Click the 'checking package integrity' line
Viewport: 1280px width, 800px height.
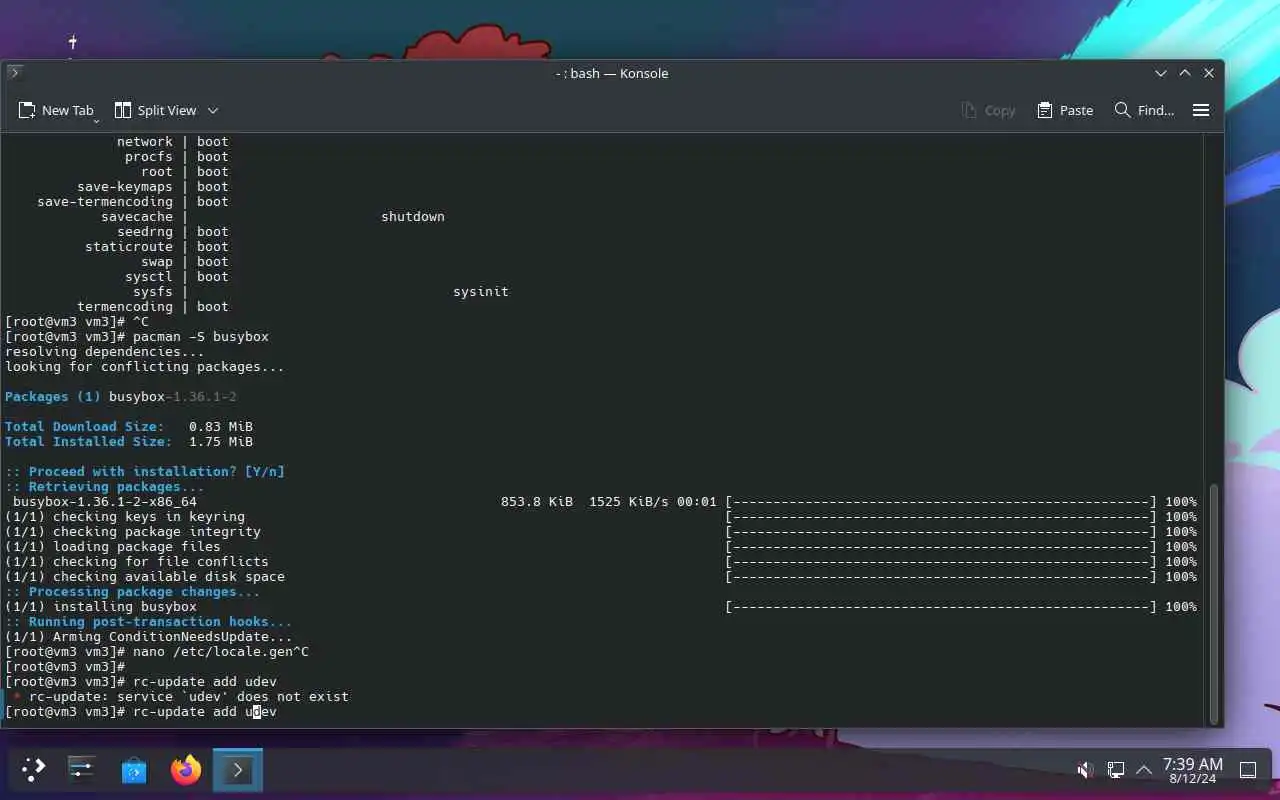[x=133, y=531]
